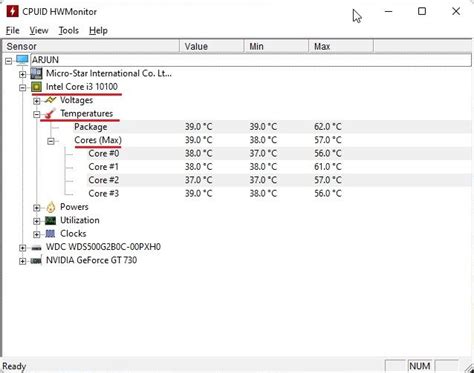Click the Voltages lightning icon
The height and width of the screenshot is (373, 474).
pyautogui.click(x=50, y=100)
